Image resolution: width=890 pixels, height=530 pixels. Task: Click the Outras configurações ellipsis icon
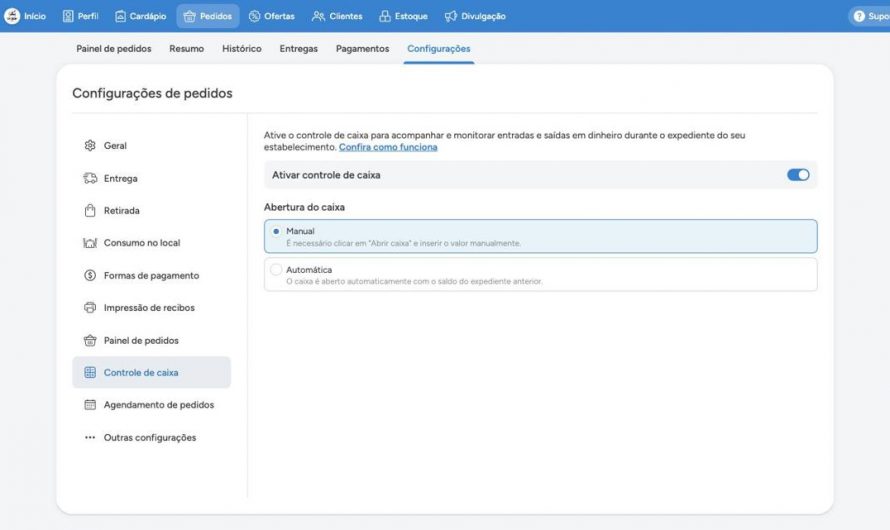point(90,438)
